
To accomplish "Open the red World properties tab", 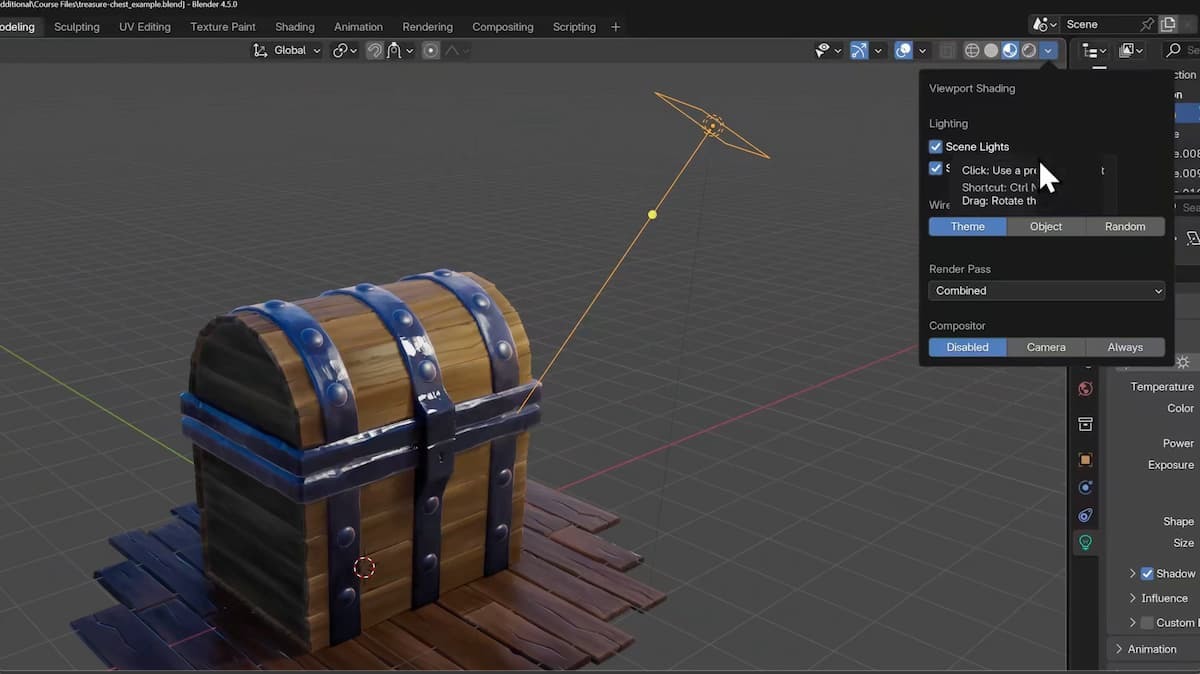I will (1086, 389).
